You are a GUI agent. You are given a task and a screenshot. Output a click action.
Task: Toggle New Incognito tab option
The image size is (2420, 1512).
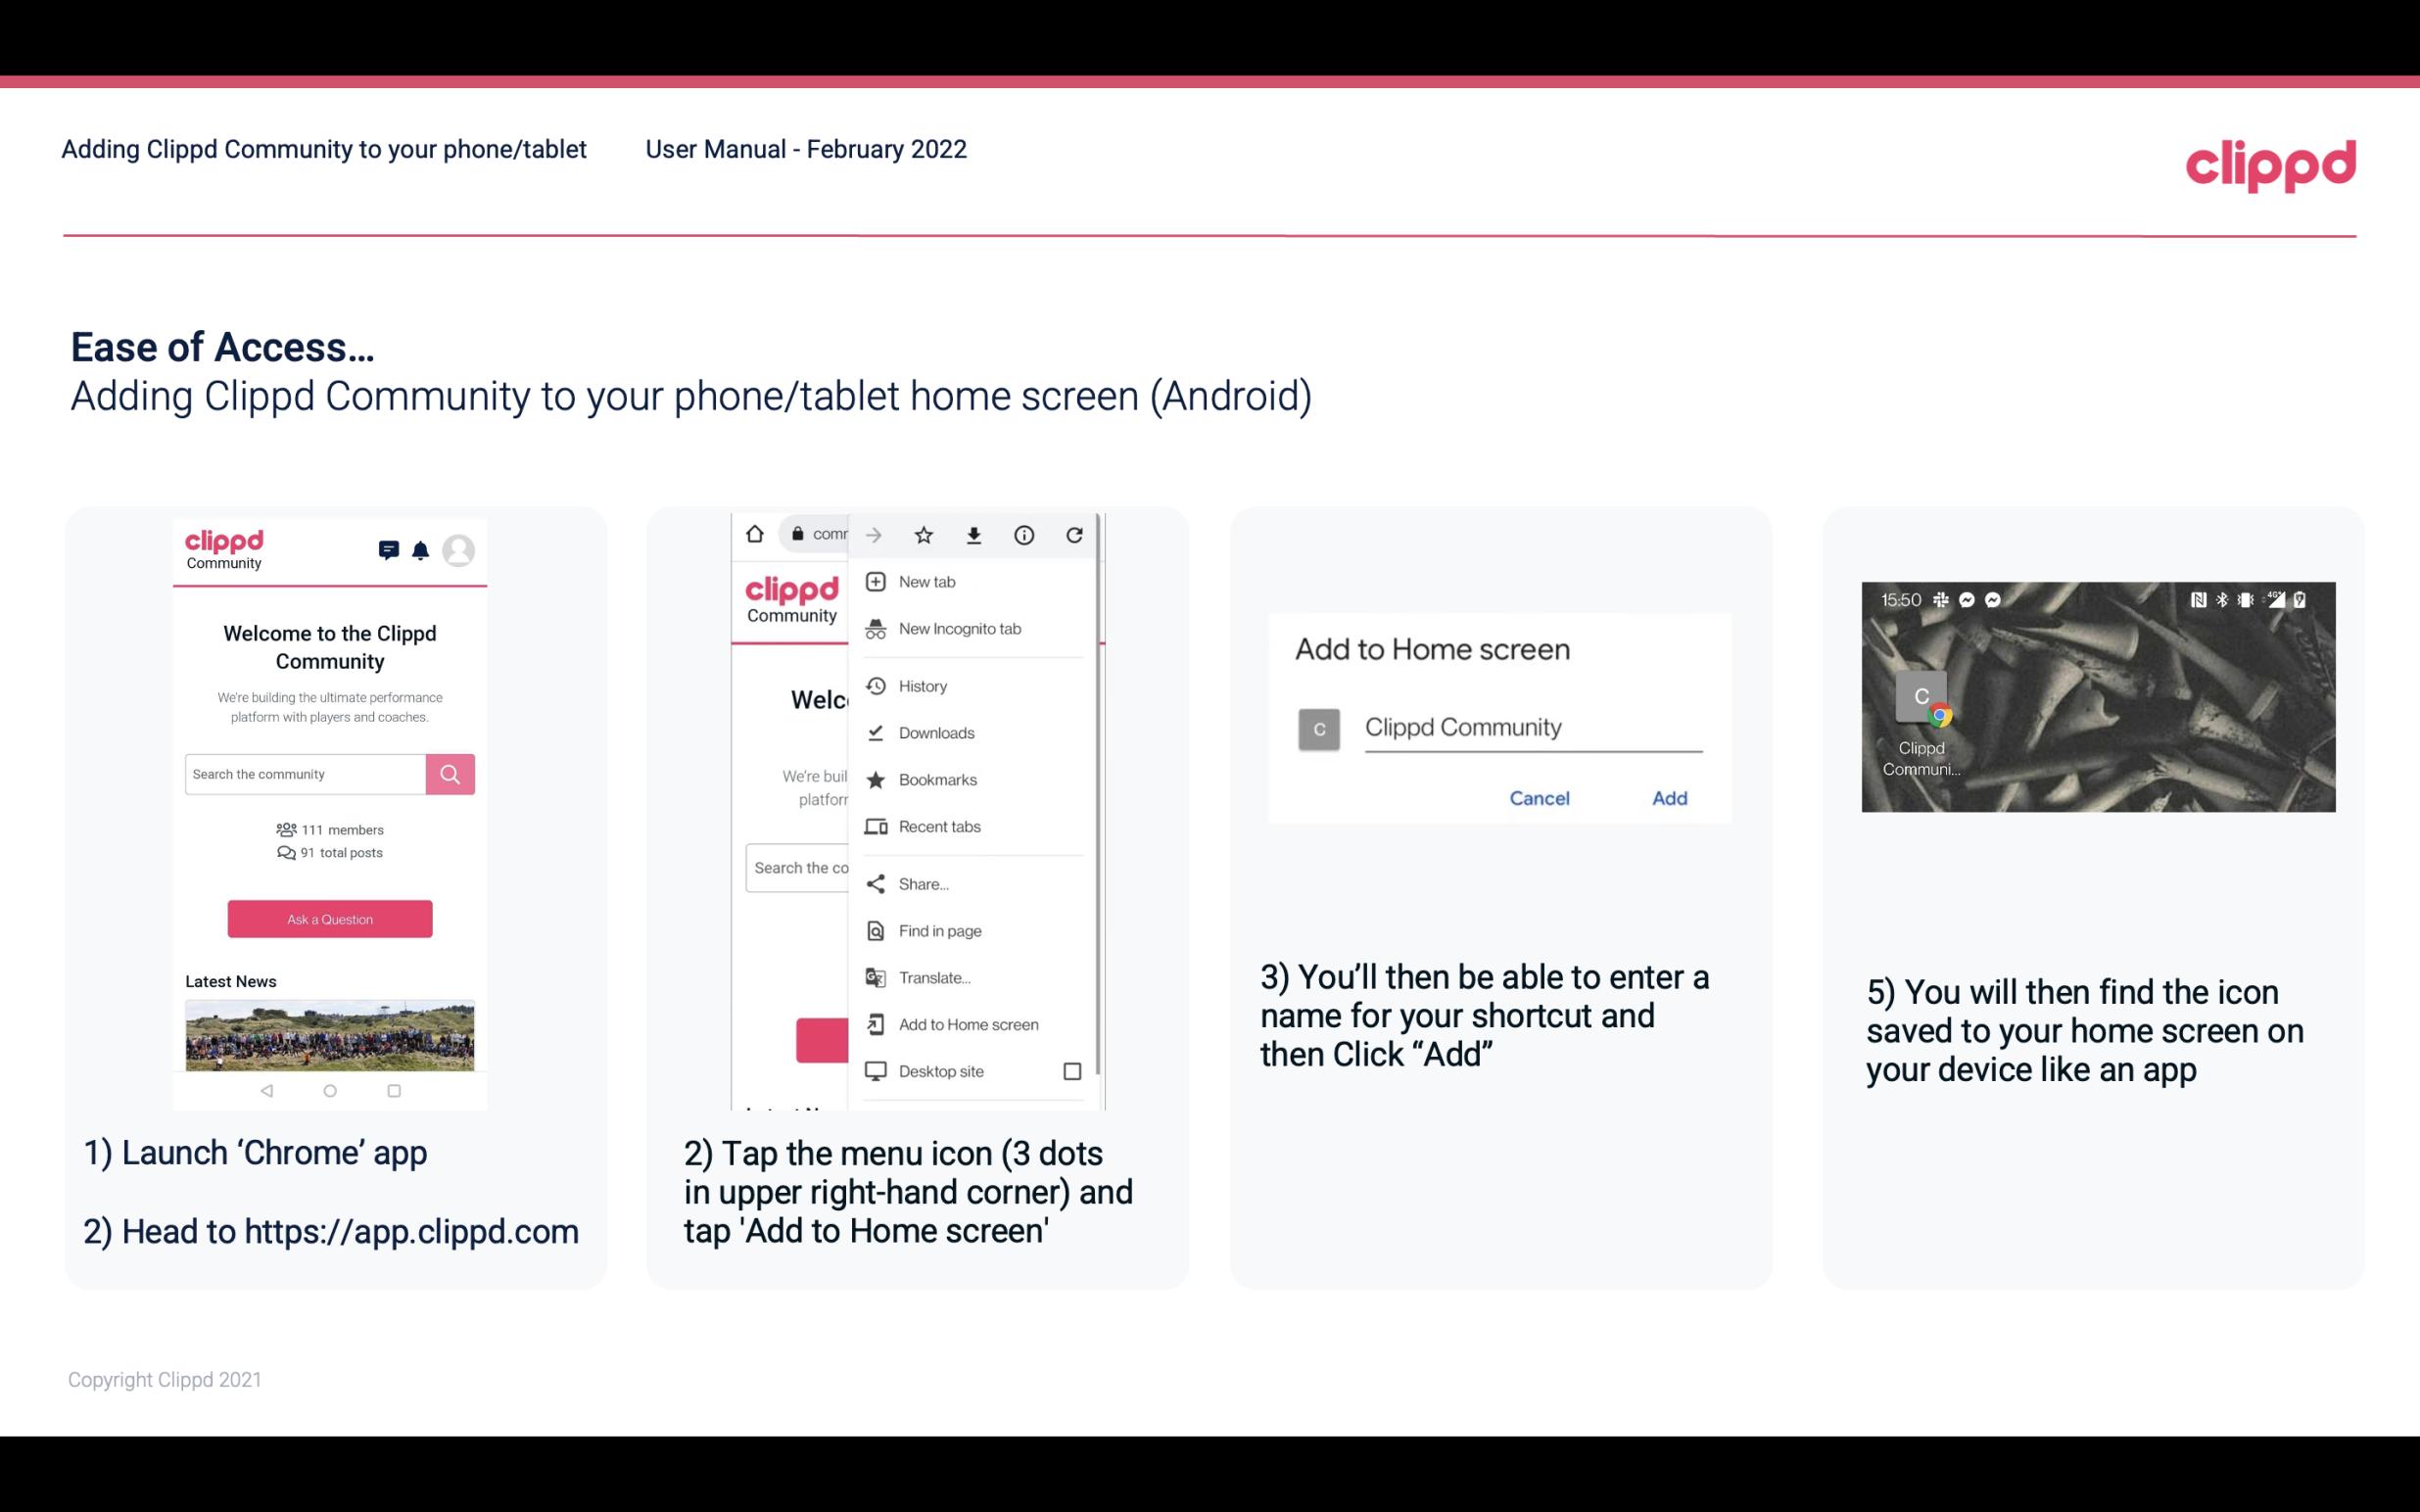pos(960,629)
